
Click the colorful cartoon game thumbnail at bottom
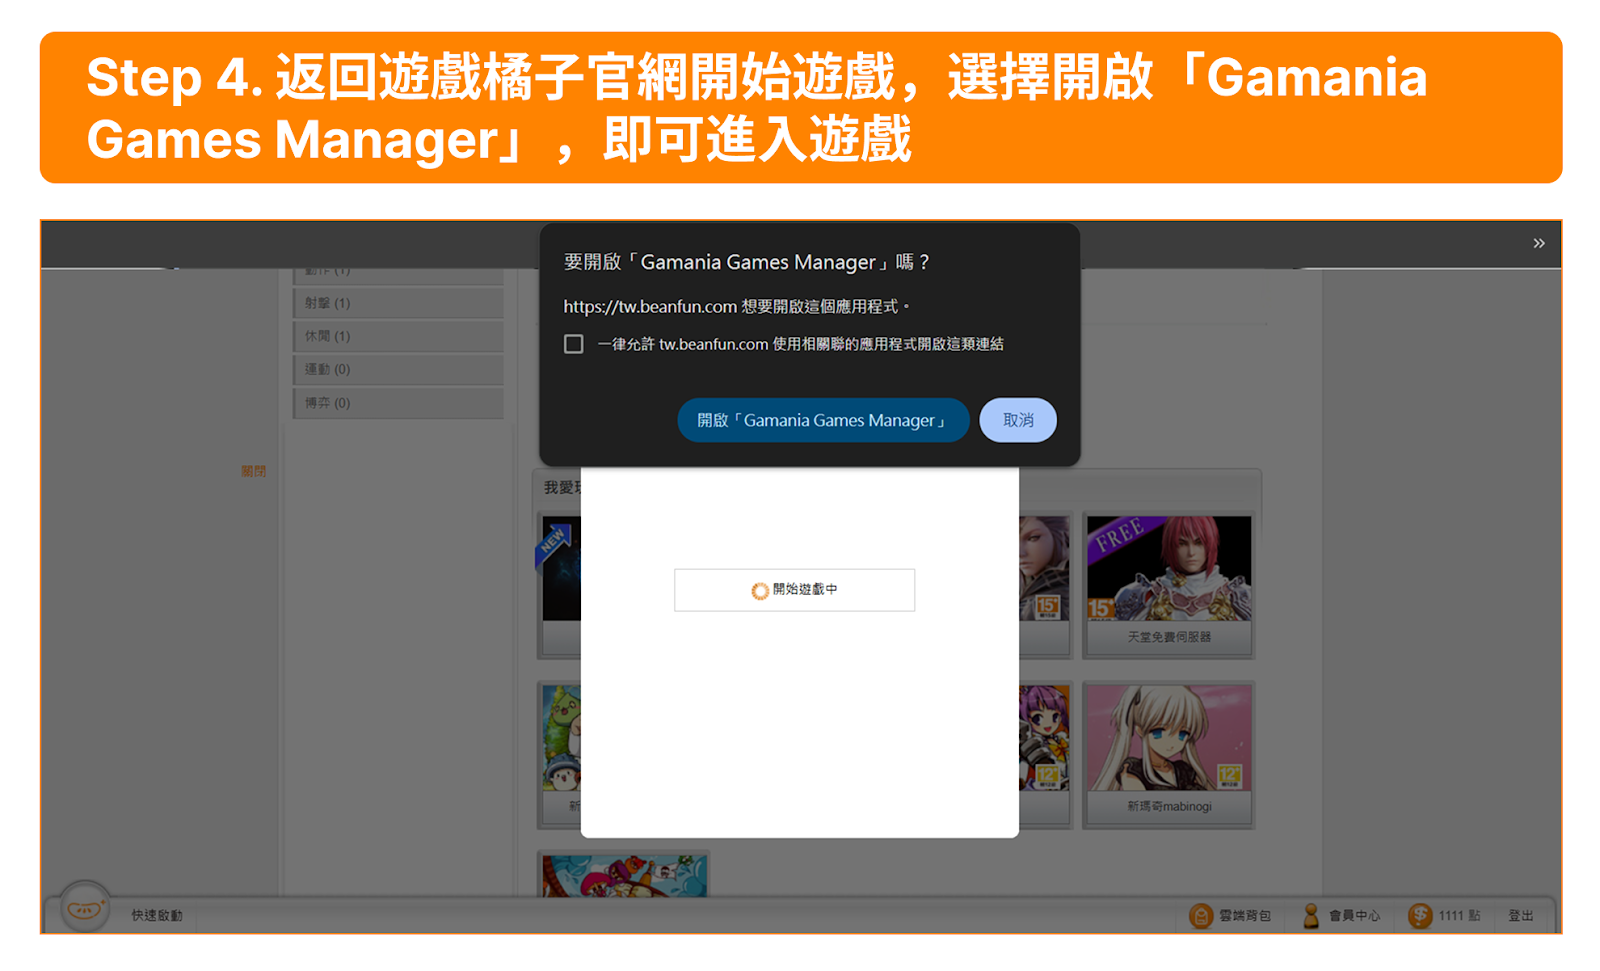[624, 875]
